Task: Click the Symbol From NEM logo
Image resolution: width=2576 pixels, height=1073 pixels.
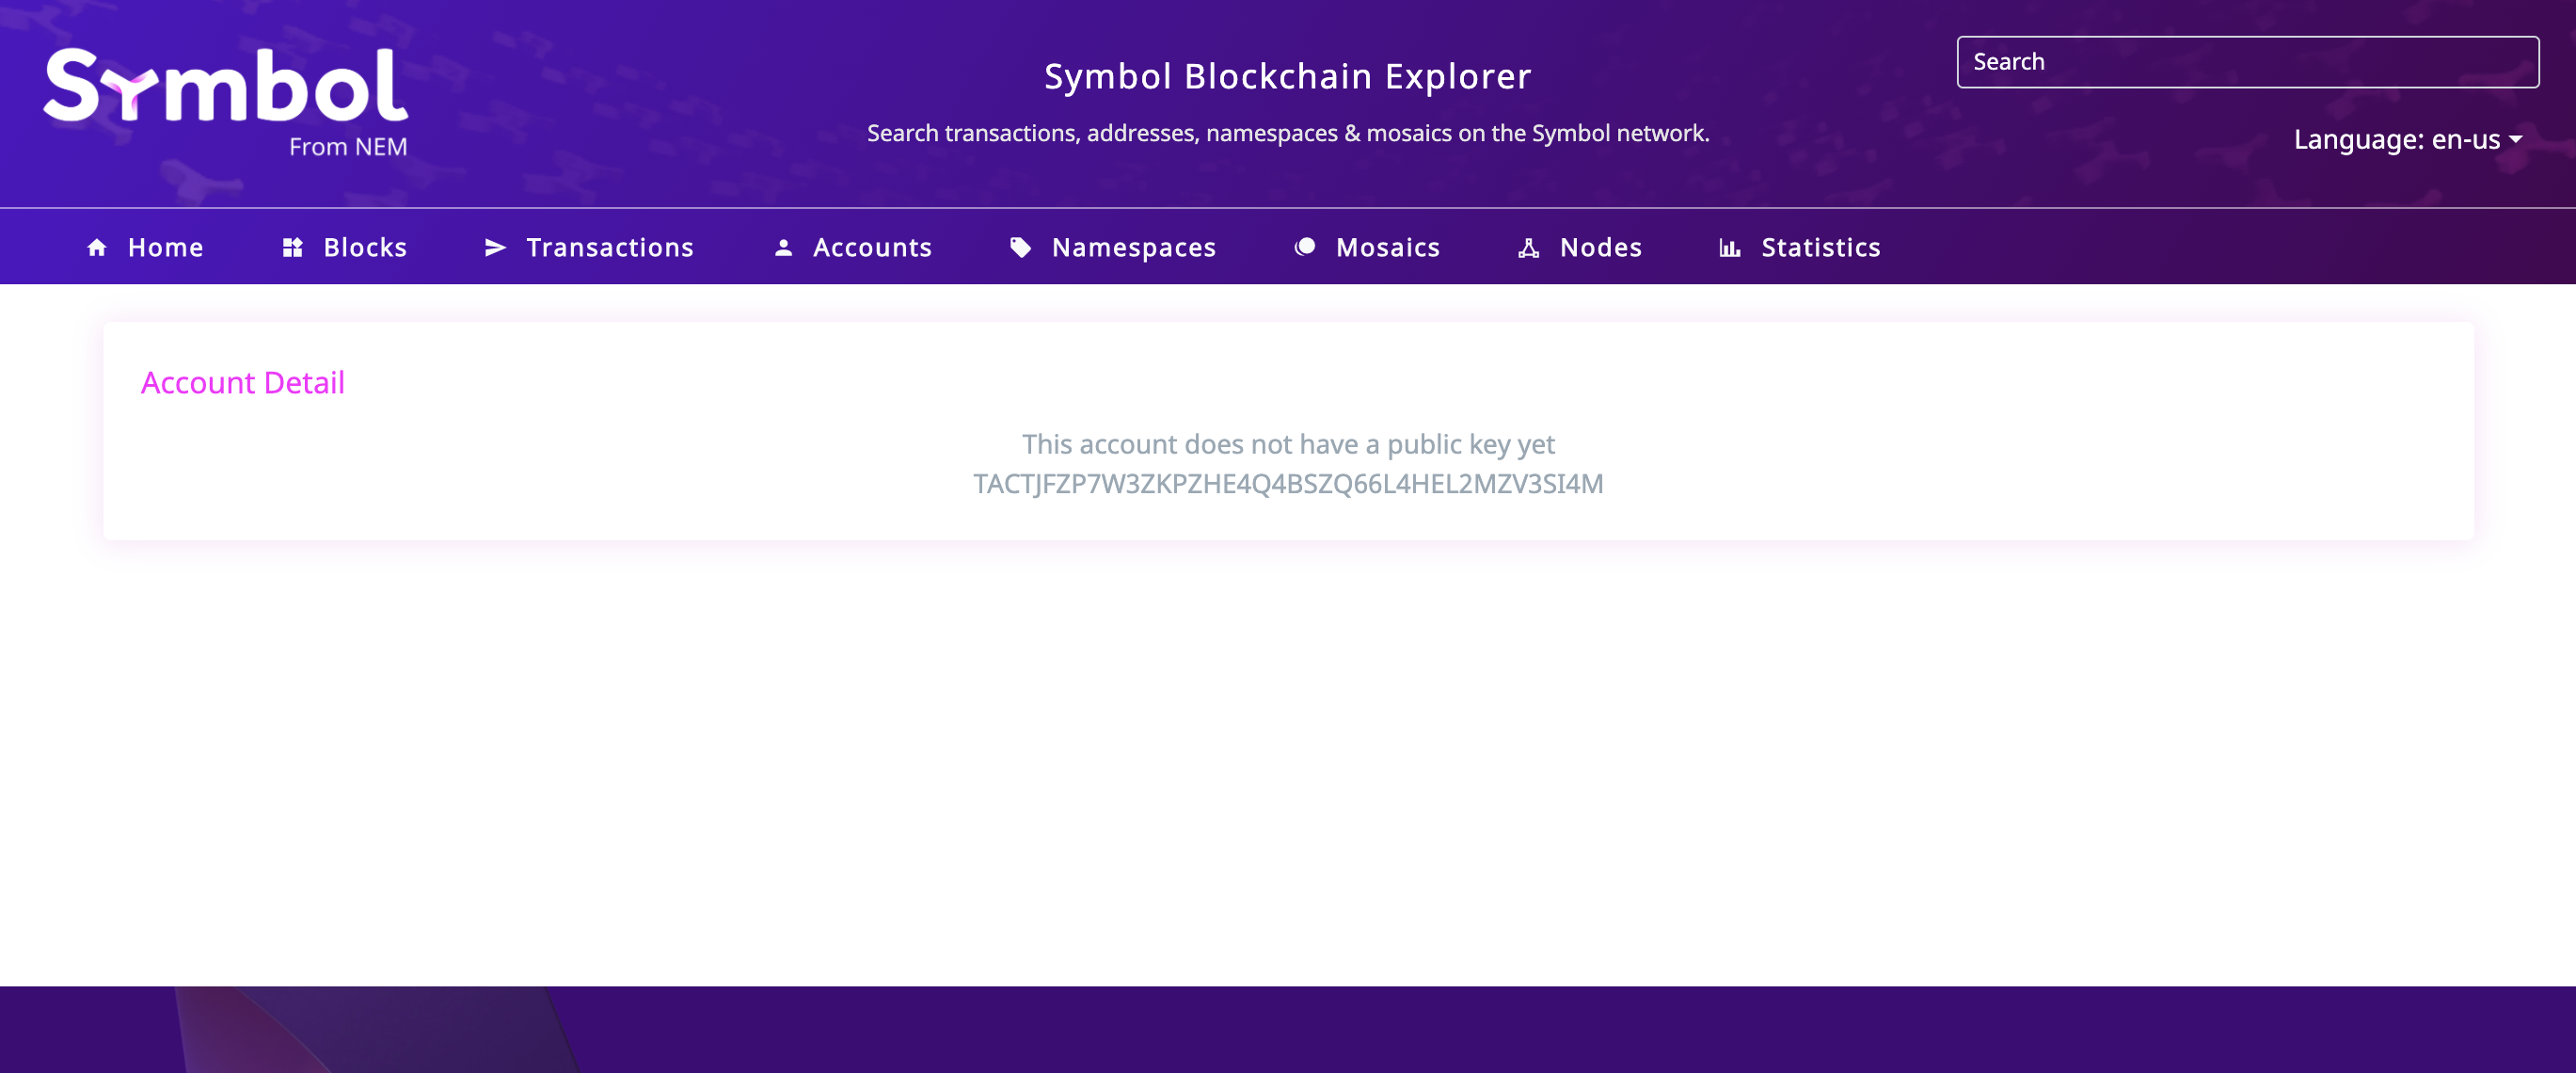Action: tap(226, 102)
